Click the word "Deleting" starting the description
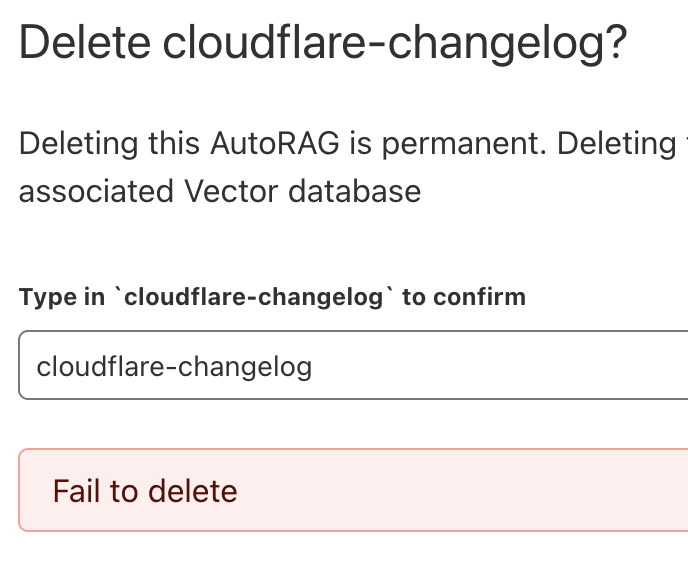The width and height of the screenshot is (688, 564). click(x=78, y=143)
